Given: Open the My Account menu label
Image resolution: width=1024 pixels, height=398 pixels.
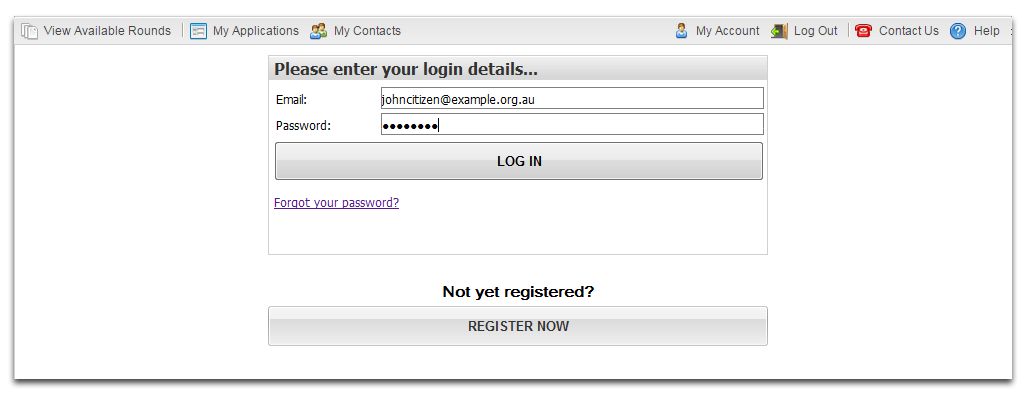Looking at the screenshot, I should click(x=728, y=31).
